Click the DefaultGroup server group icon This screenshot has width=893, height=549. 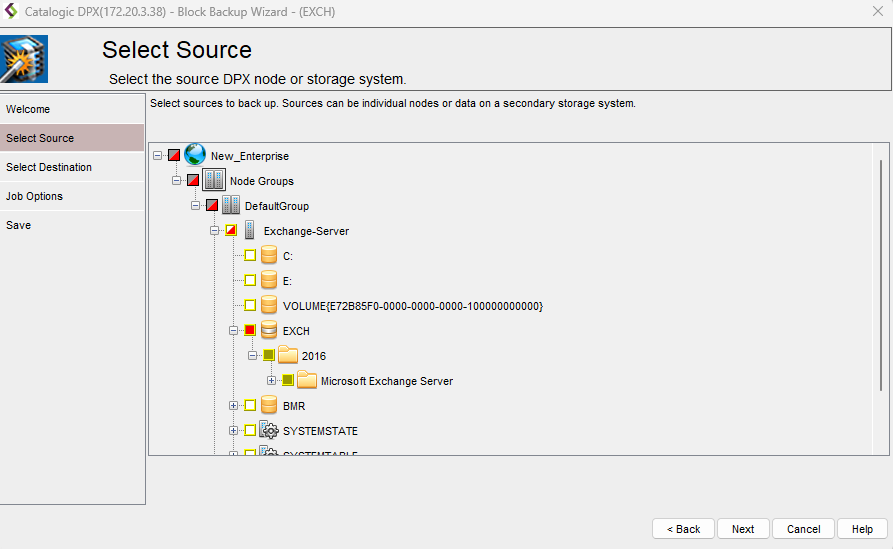tap(231, 206)
